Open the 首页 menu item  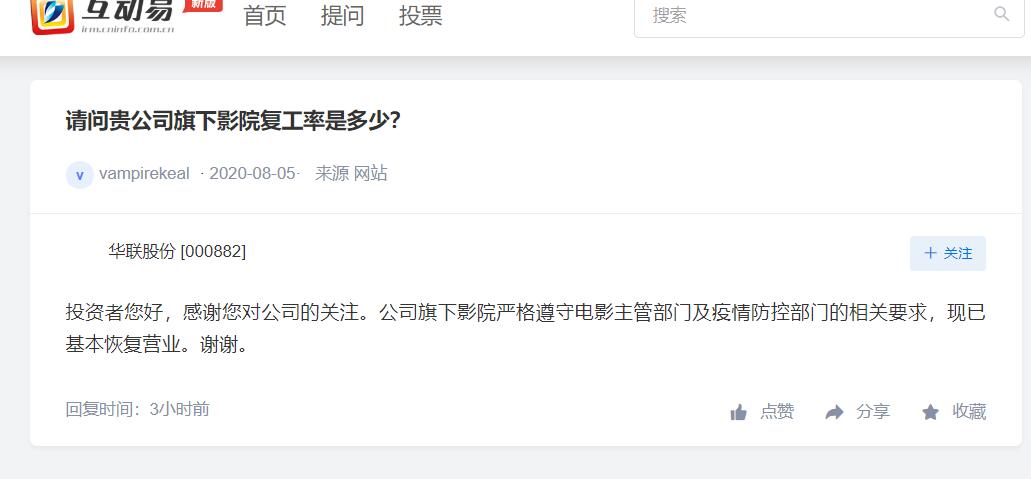(x=265, y=16)
